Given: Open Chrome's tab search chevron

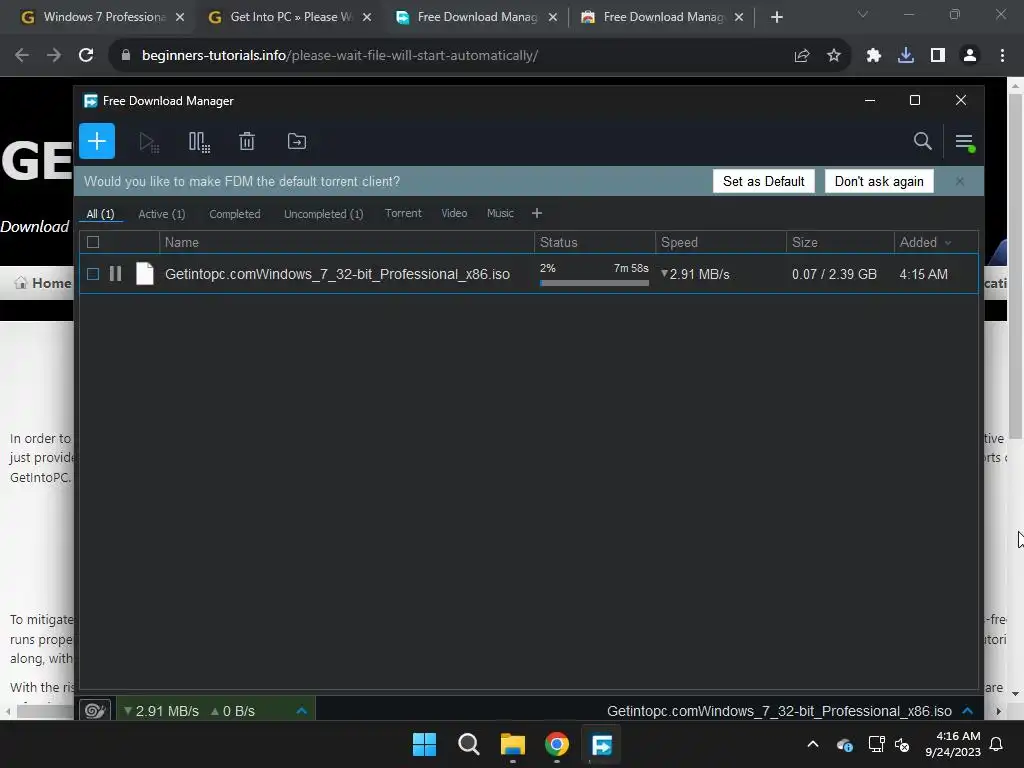Looking at the screenshot, I should 863,14.
